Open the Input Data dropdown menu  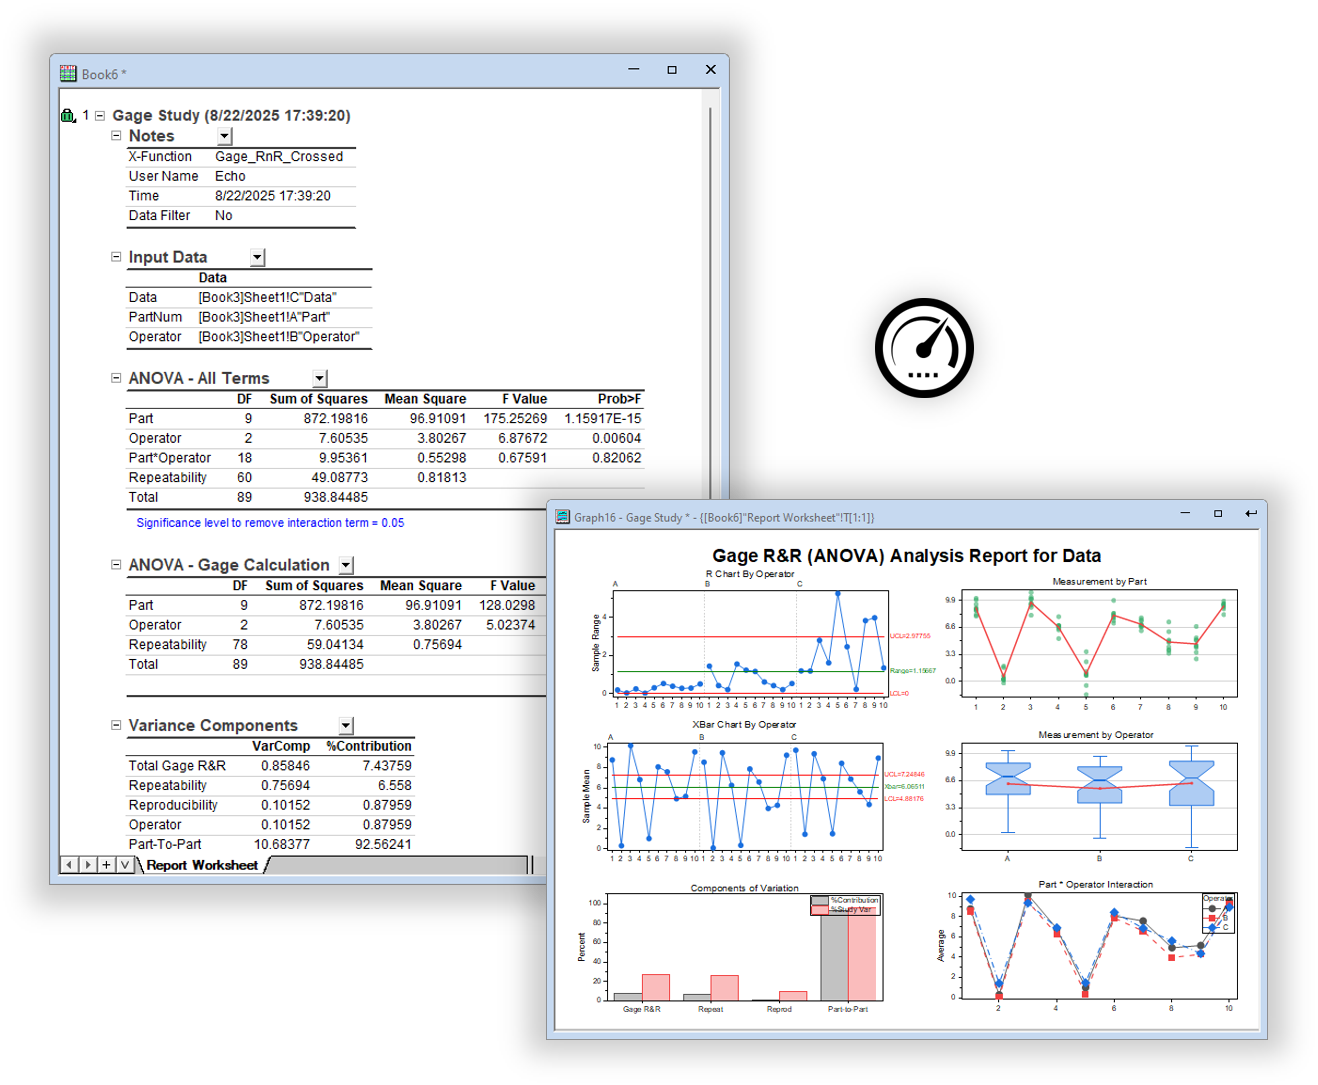pos(255,257)
